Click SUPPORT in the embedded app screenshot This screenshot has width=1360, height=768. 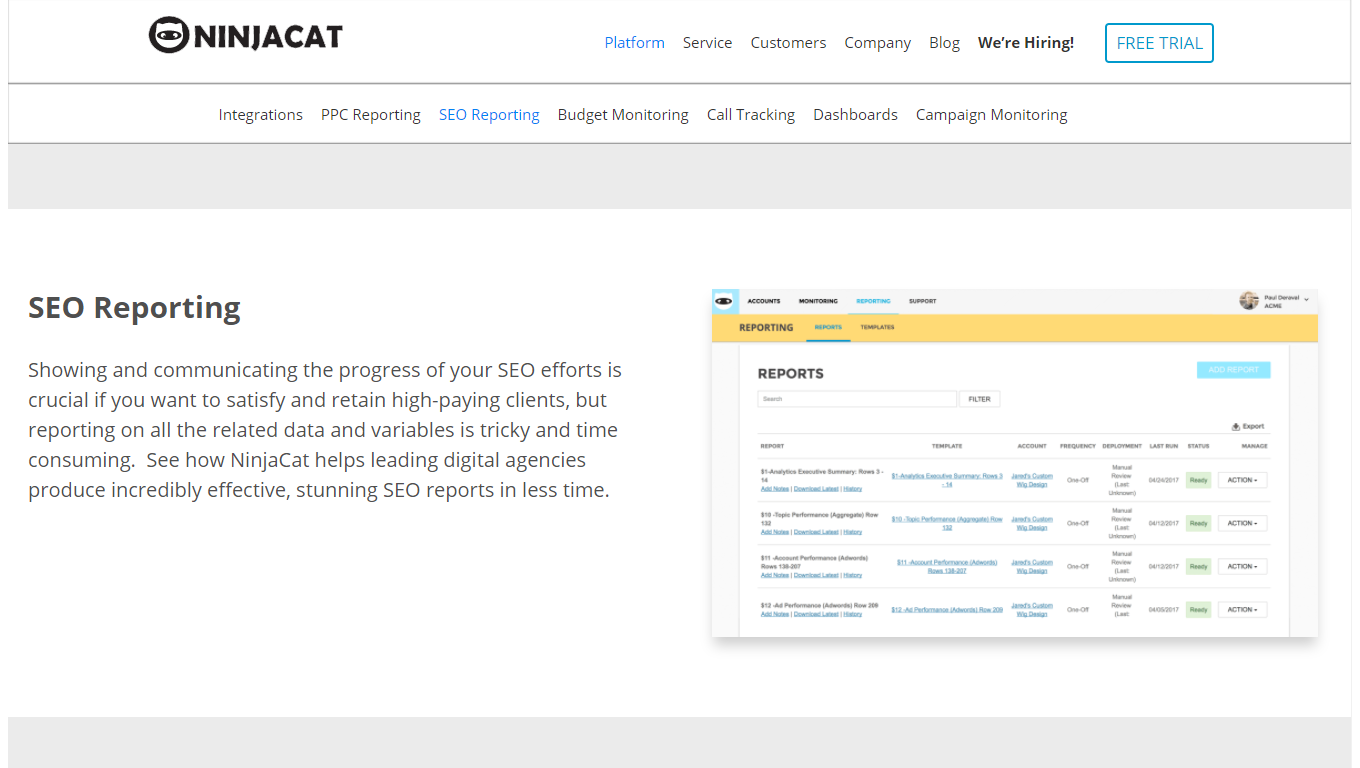pyautogui.click(x=923, y=301)
